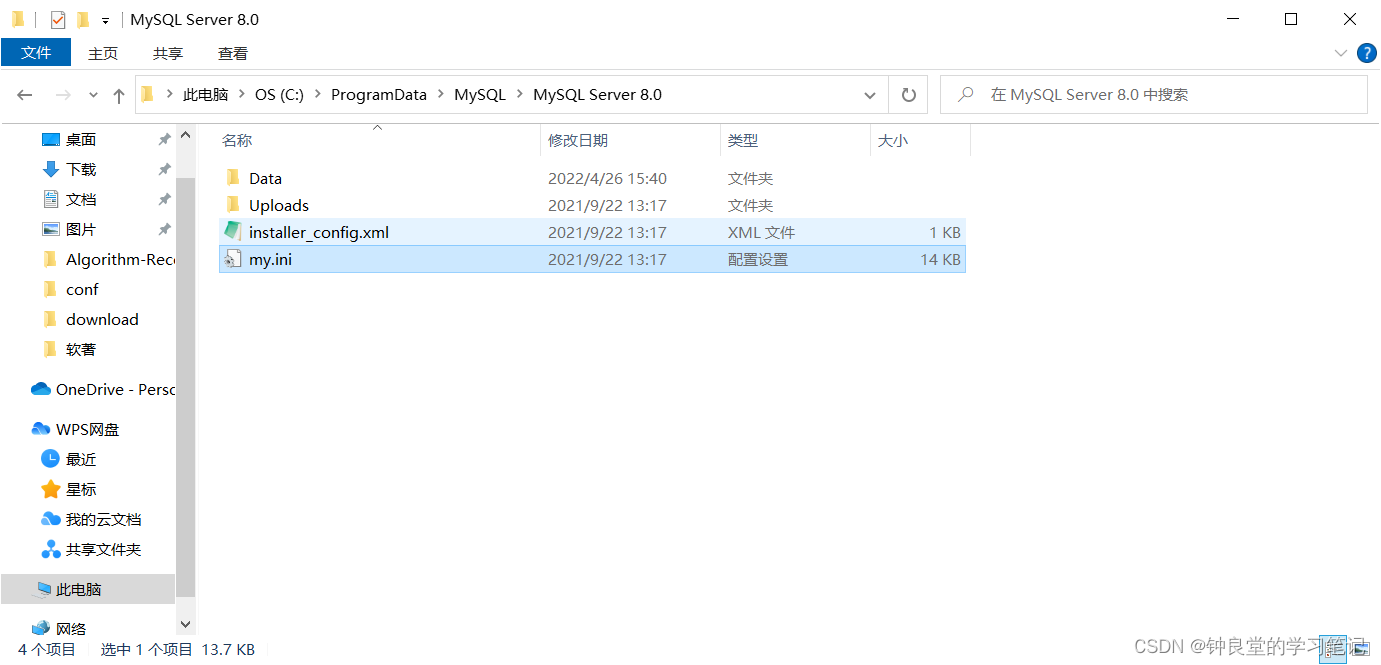Click the properties quick access icon
Viewport: 1381px width, 665px height.
pos(58,19)
